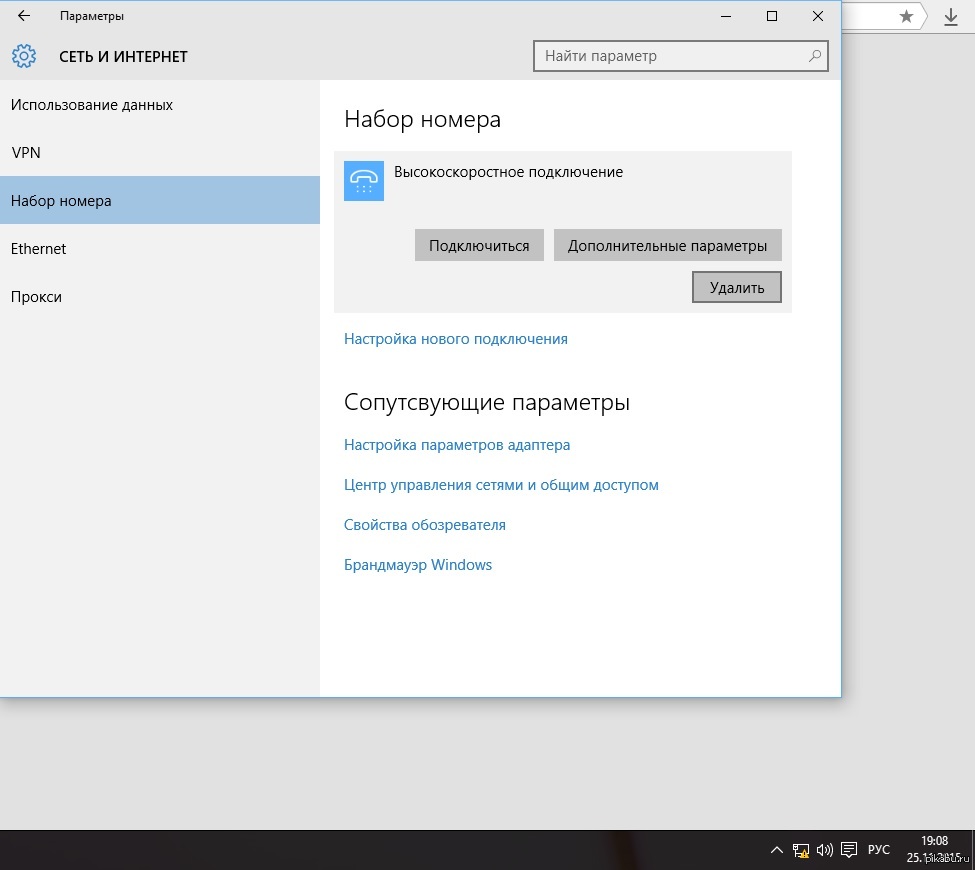Click the magnifier icon in the search box

(816, 56)
